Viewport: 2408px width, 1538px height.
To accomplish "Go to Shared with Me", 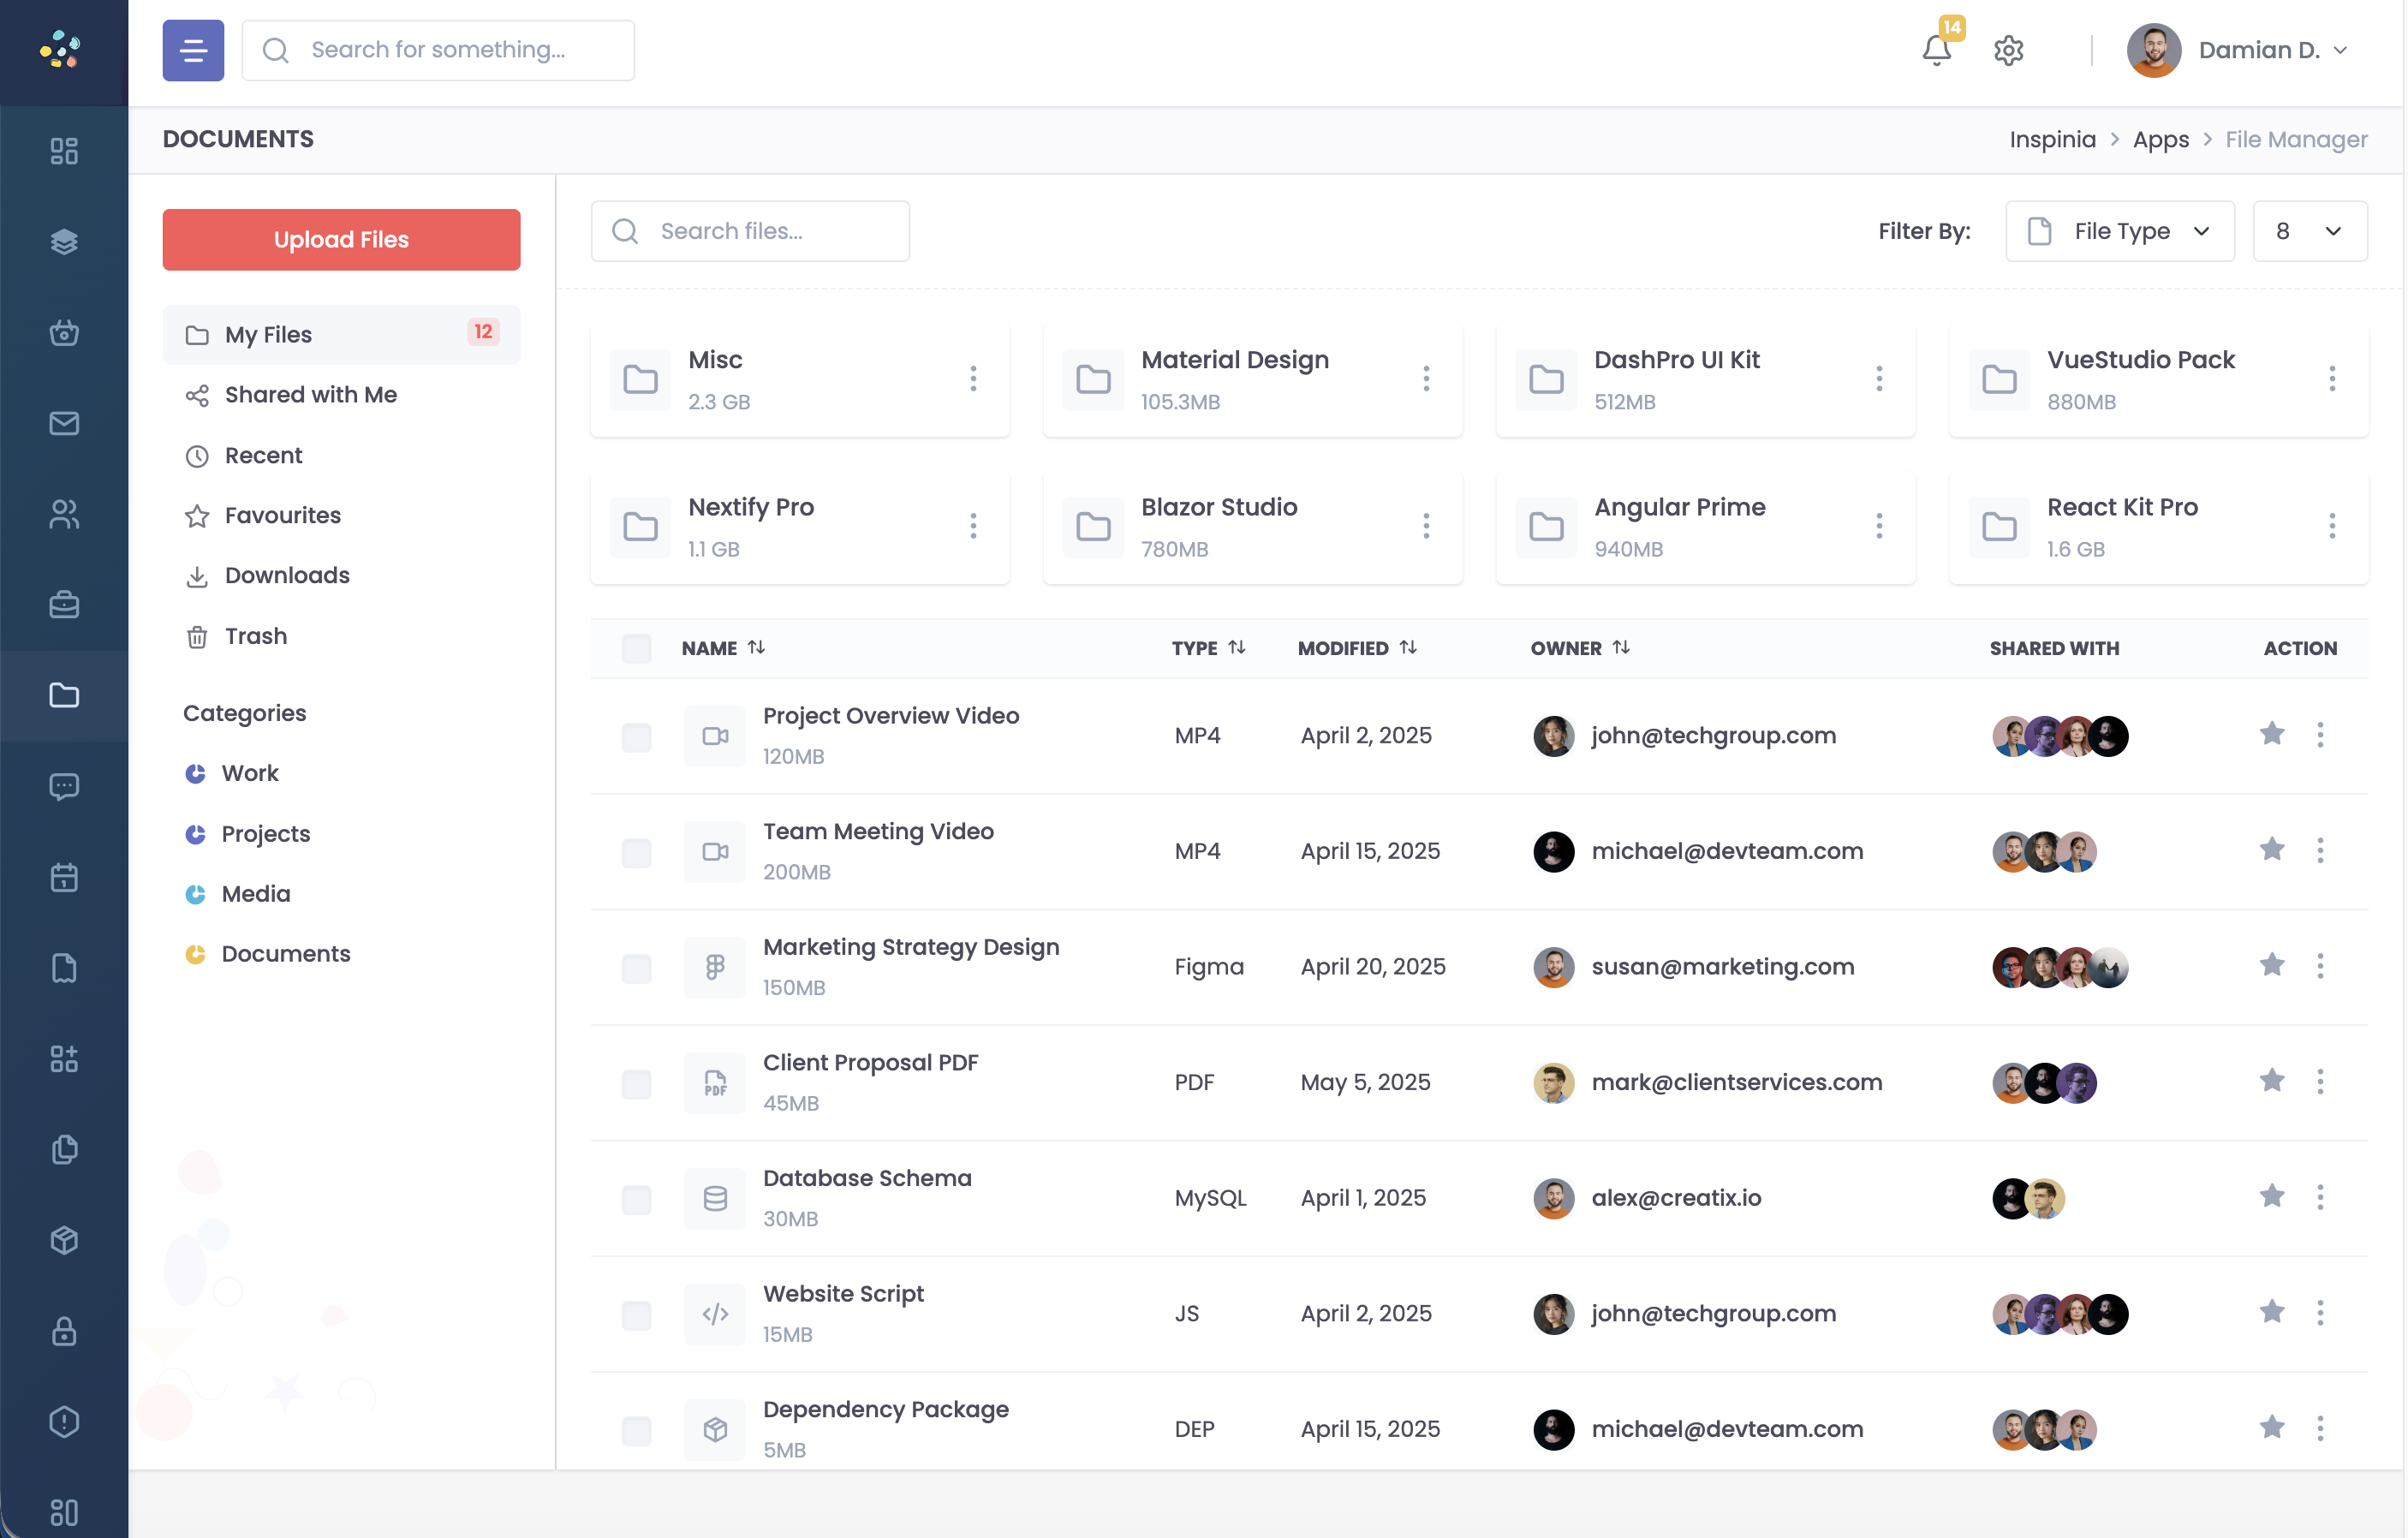I will click(x=310, y=395).
